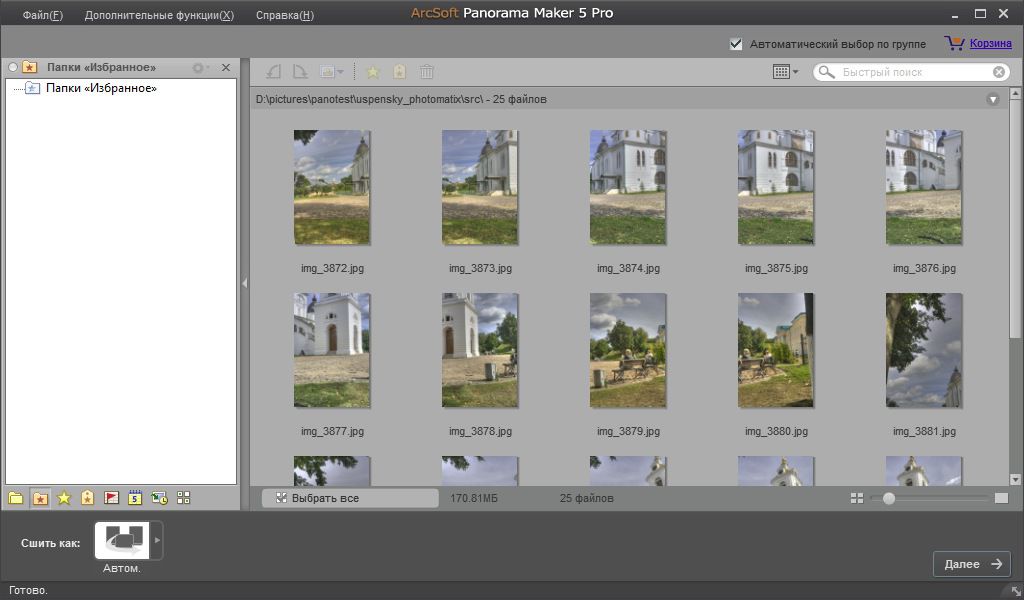Collapse the left sidebar with the splitter arrow
Screen dimensions: 1024x600
244,283
